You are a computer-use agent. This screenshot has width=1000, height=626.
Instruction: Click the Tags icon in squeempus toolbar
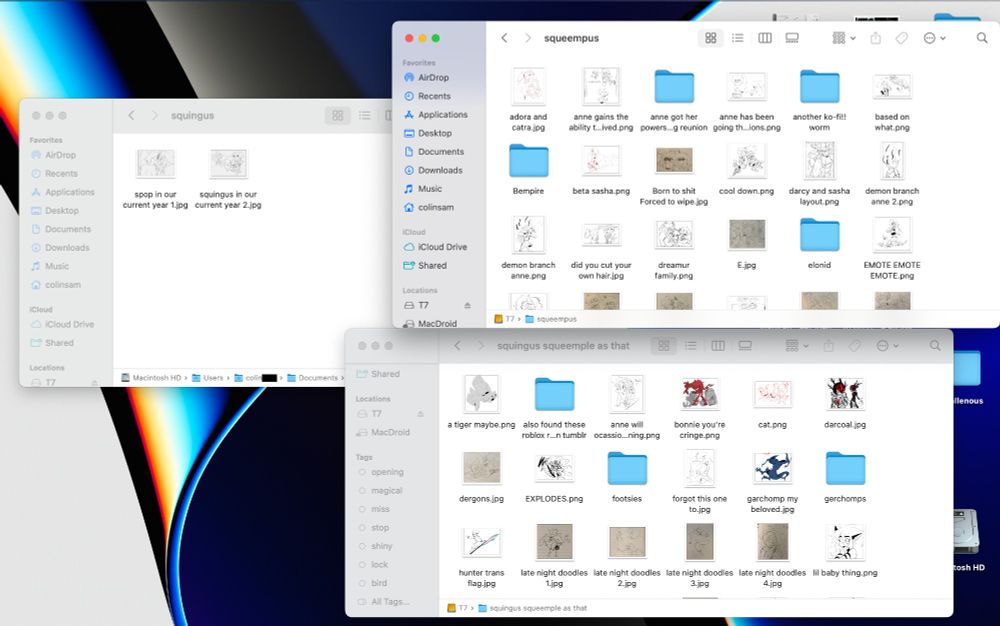(901, 37)
